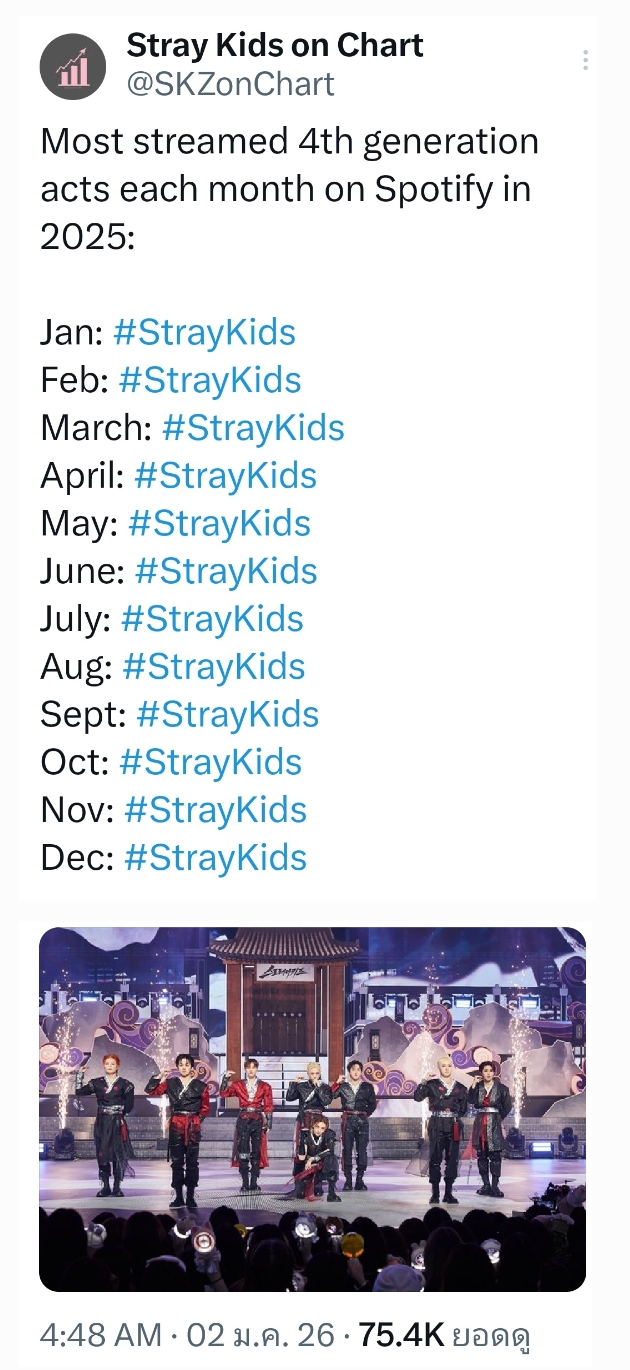Select the #StrayKids hashtag next to April
Viewport: 630px width, 1370px height.
click(225, 476)
